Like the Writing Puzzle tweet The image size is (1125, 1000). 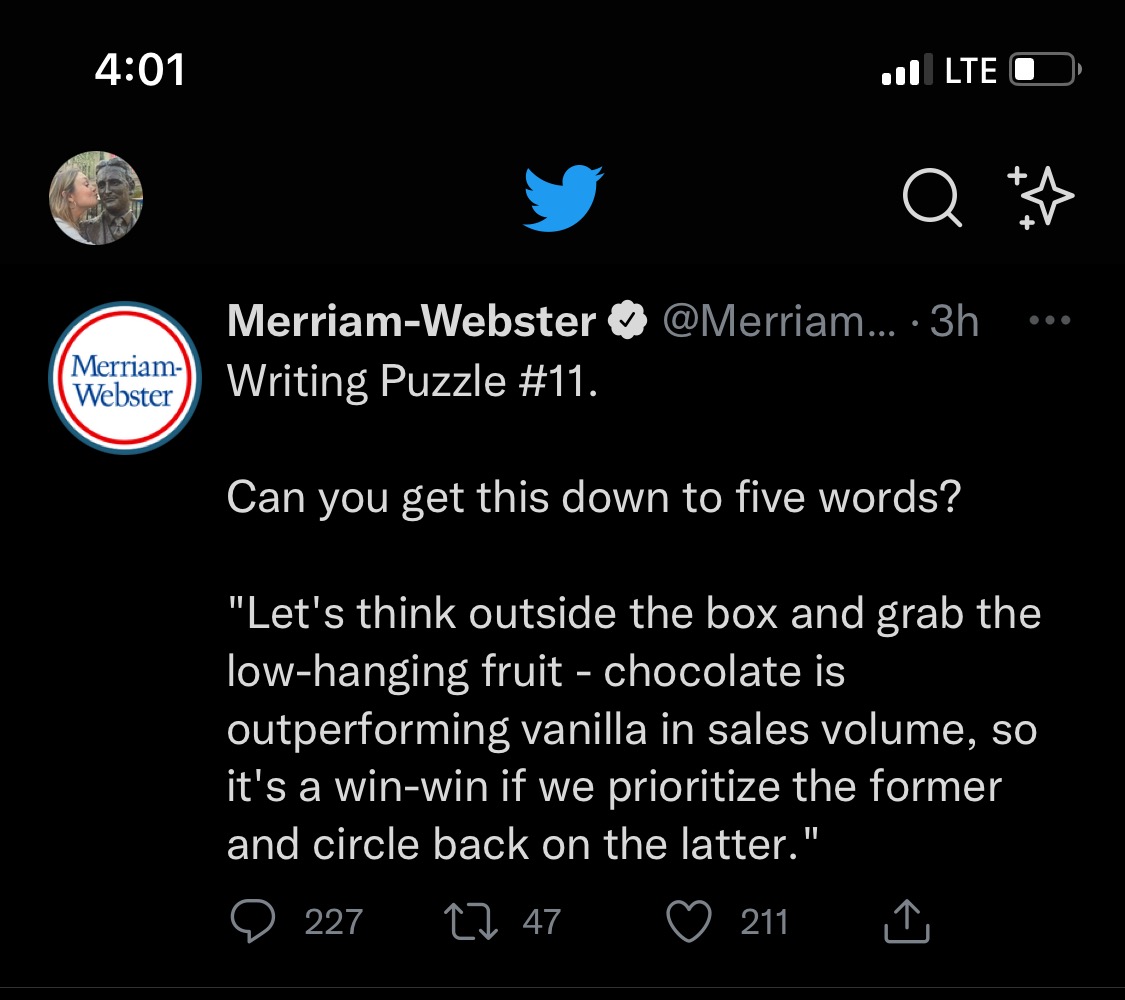point(689,921)
